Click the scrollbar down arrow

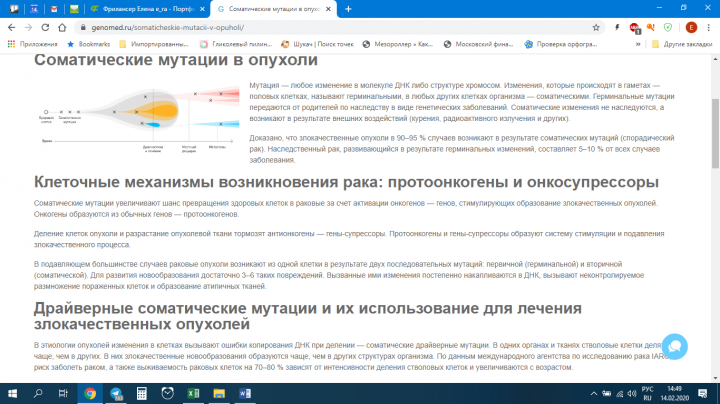point(715,378)
